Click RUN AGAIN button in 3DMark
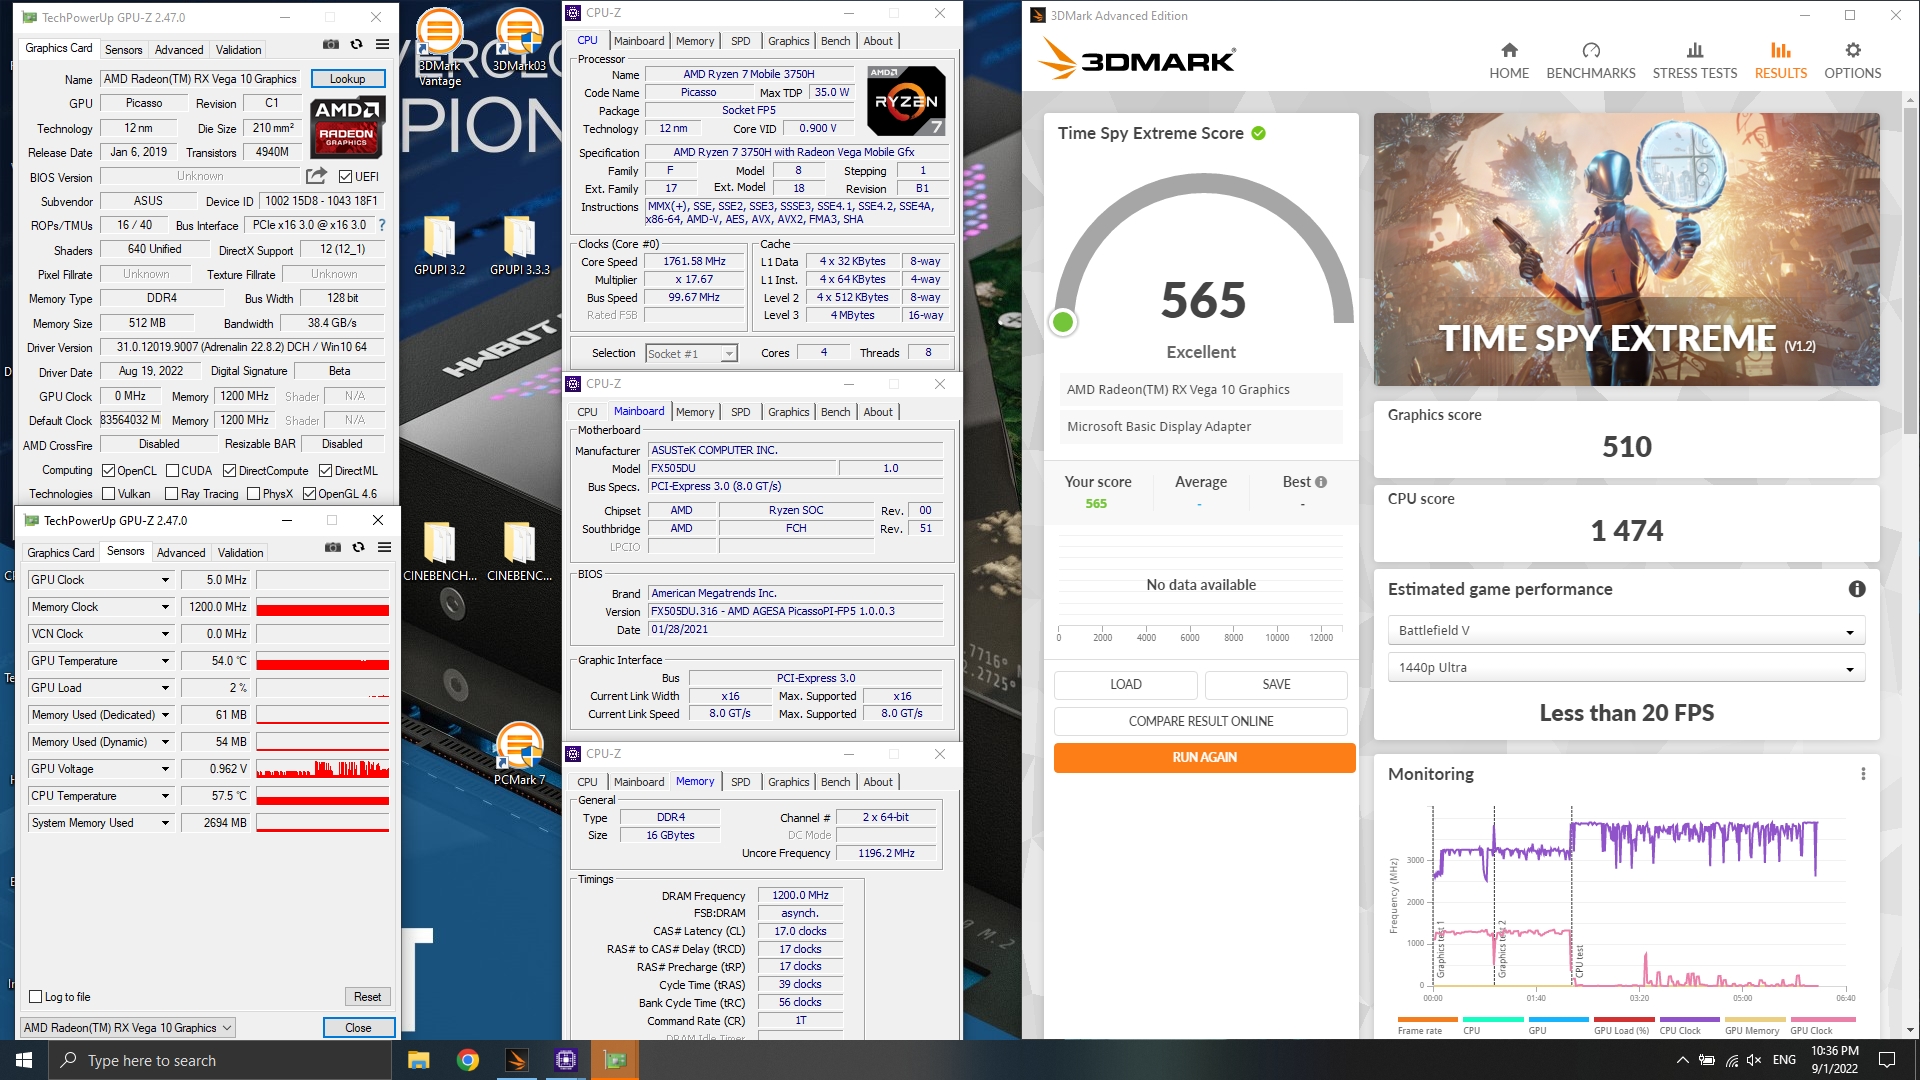This screenshot has height=1080, width=1920. click(1204, 757)
